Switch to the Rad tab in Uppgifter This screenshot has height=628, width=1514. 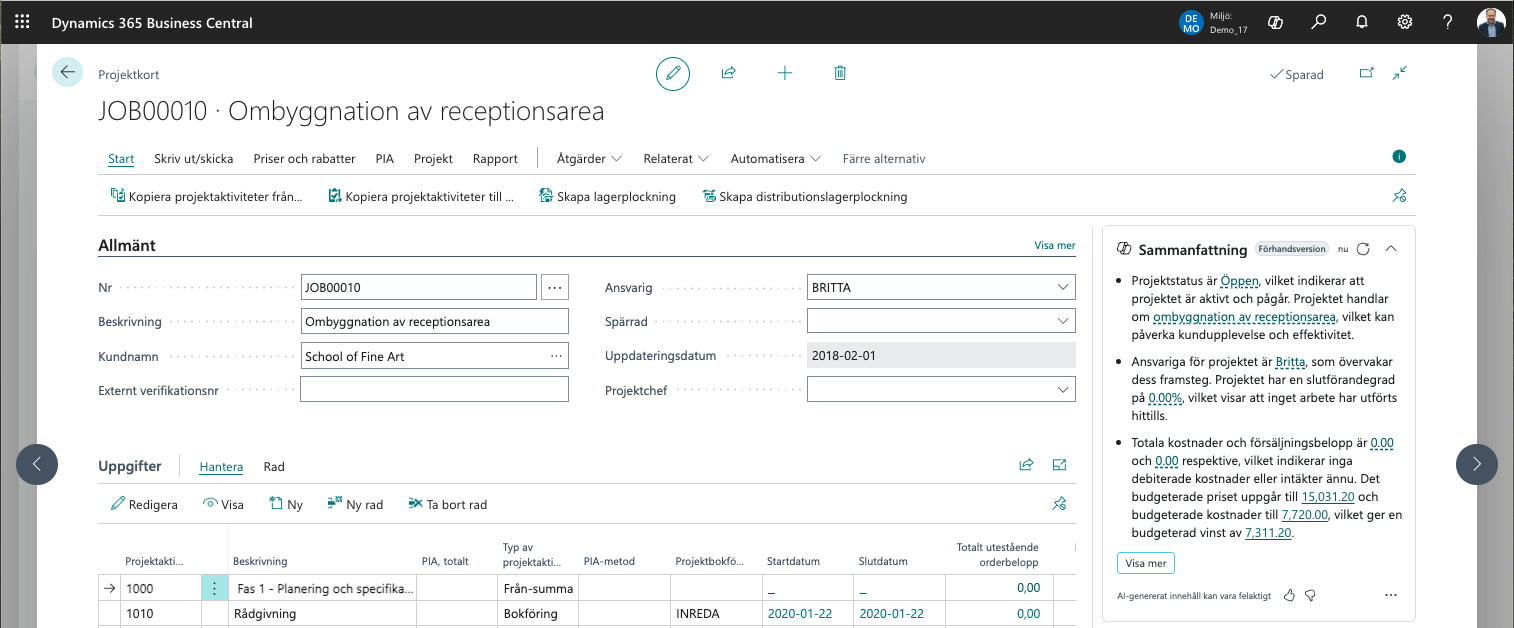pos(274,466)
